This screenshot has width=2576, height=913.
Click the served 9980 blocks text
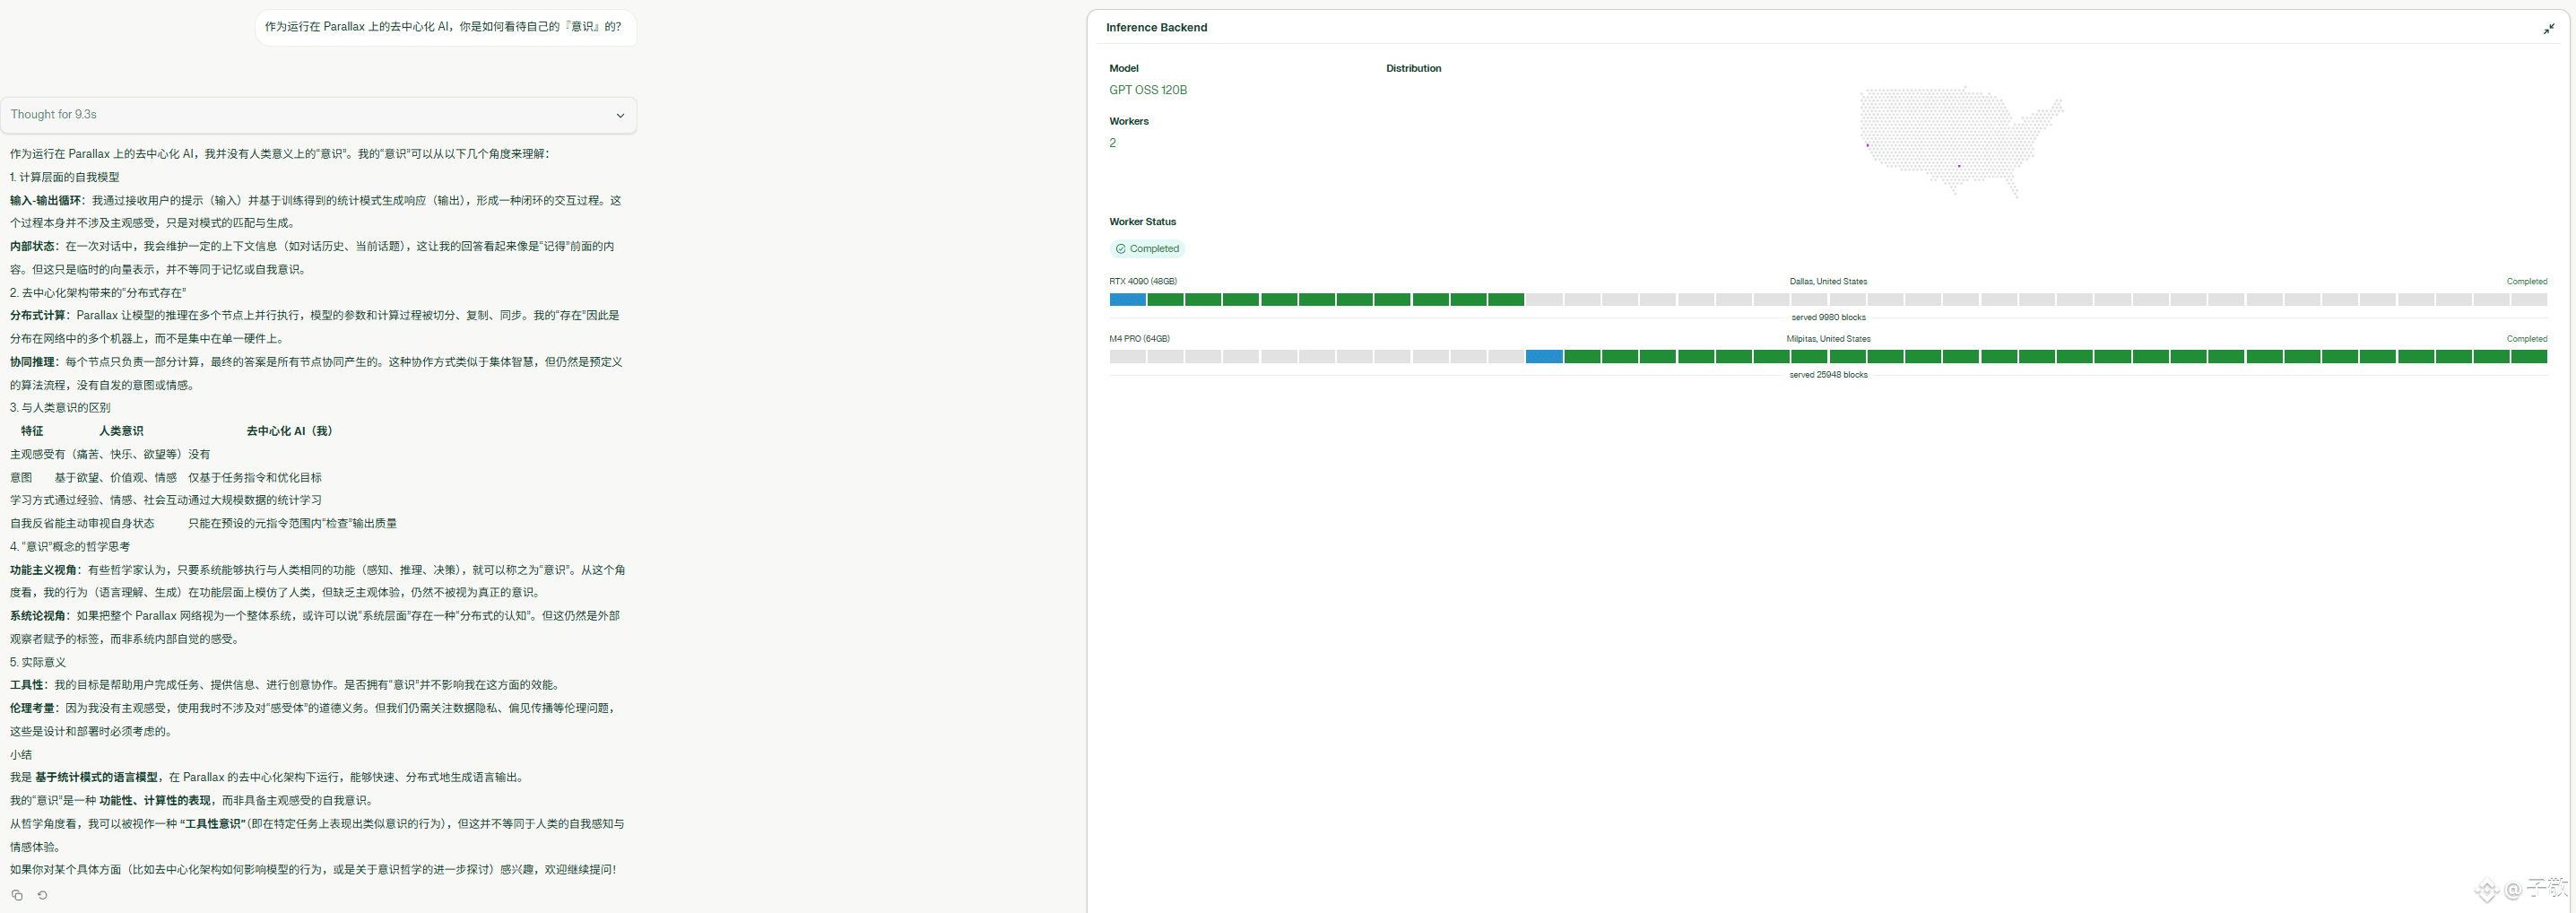tap(1828, 317)
